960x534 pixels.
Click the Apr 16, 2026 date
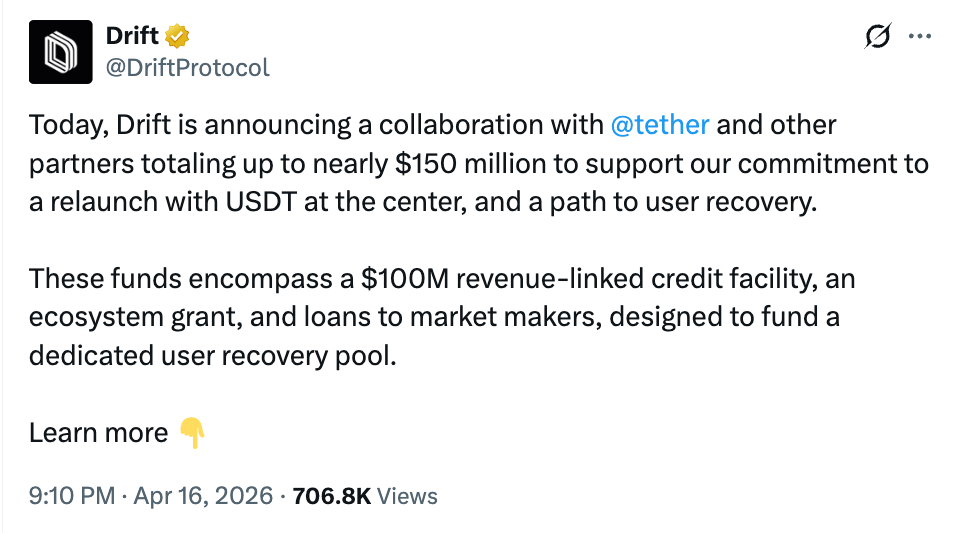[x=204, y=495]
